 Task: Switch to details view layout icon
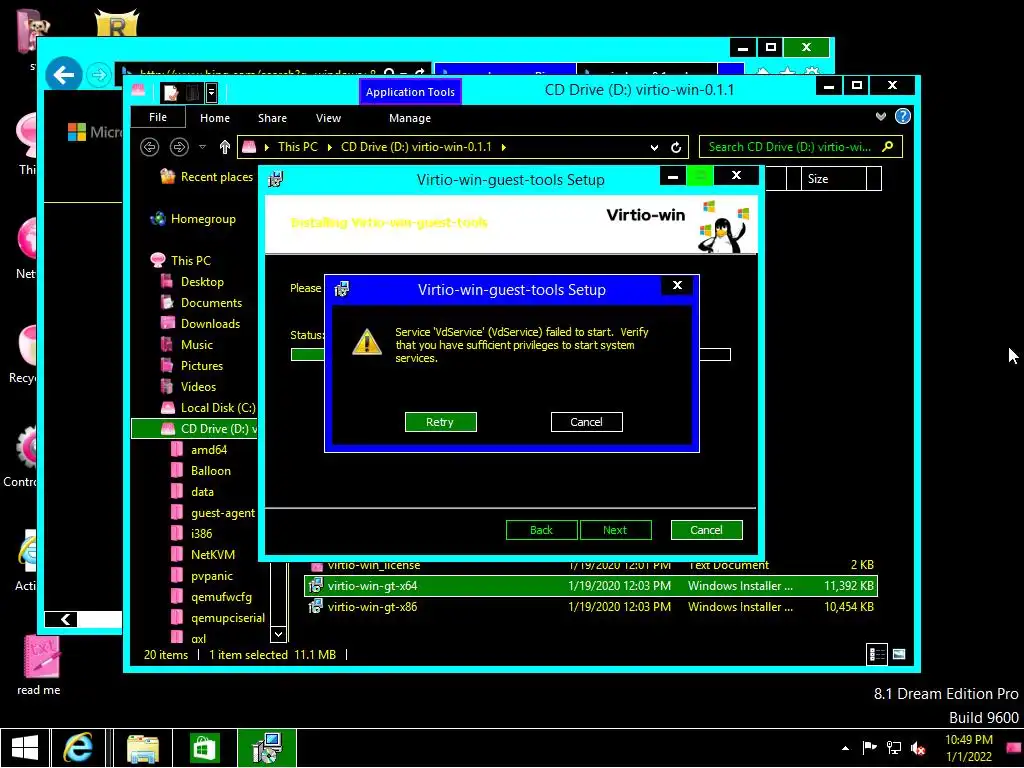click(x=877, y=654)
